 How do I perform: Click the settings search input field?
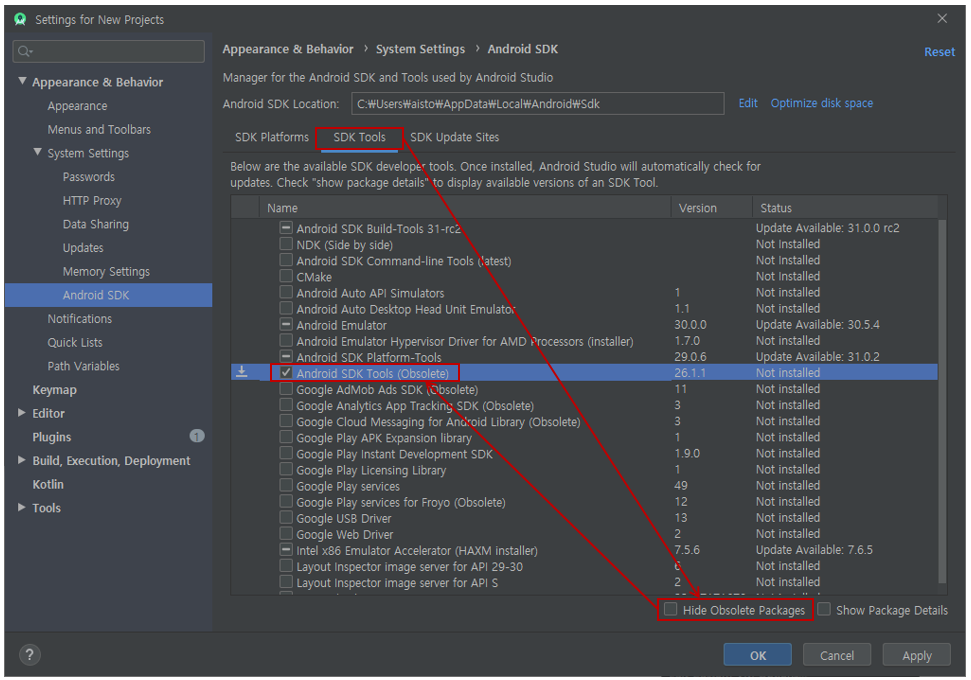(108, 51)
